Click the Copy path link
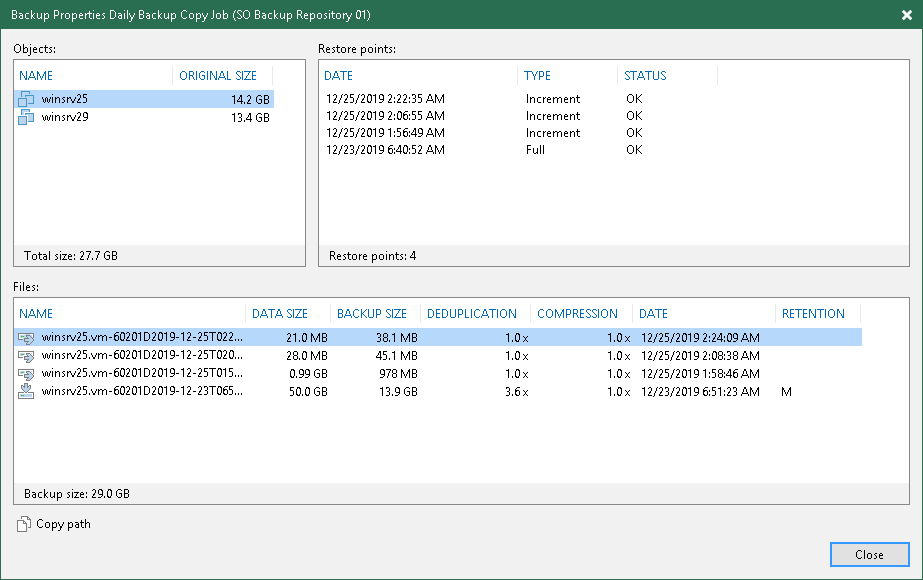923x580 pixels. coord(63,524)
